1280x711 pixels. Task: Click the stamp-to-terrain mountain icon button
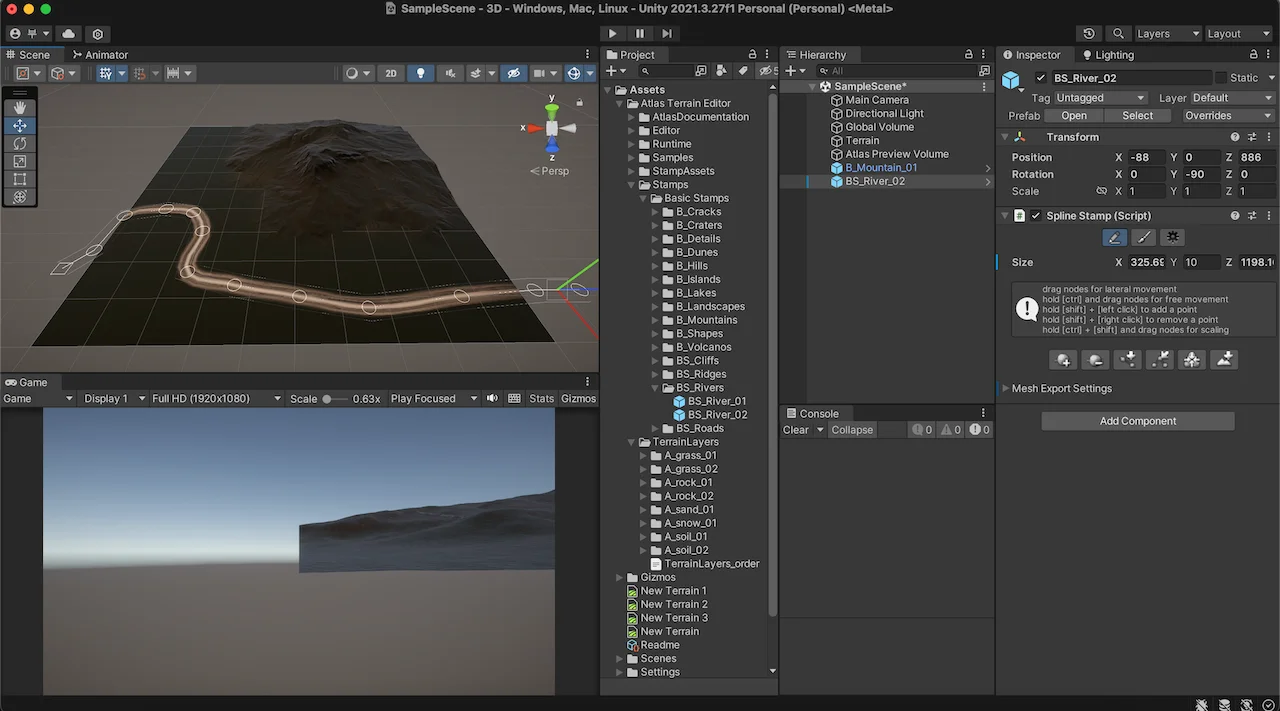(x=1224, y=360)
